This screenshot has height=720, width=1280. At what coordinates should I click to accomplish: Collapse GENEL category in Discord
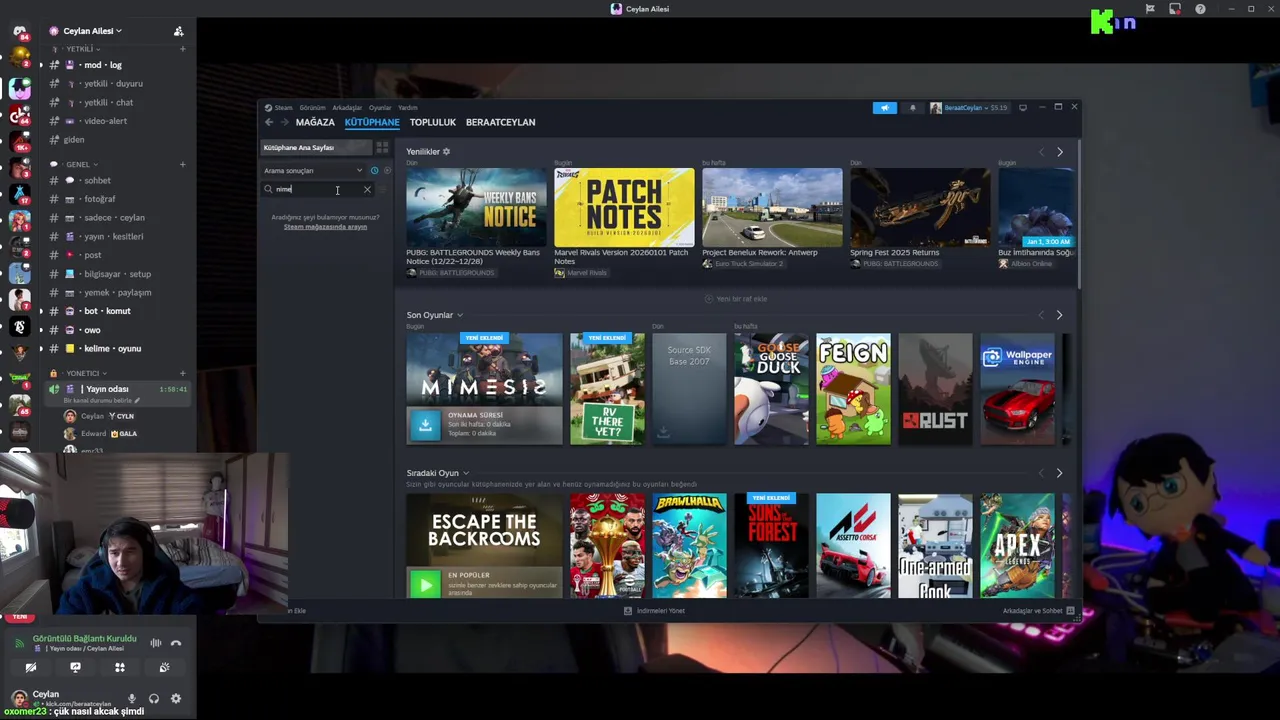76,164
